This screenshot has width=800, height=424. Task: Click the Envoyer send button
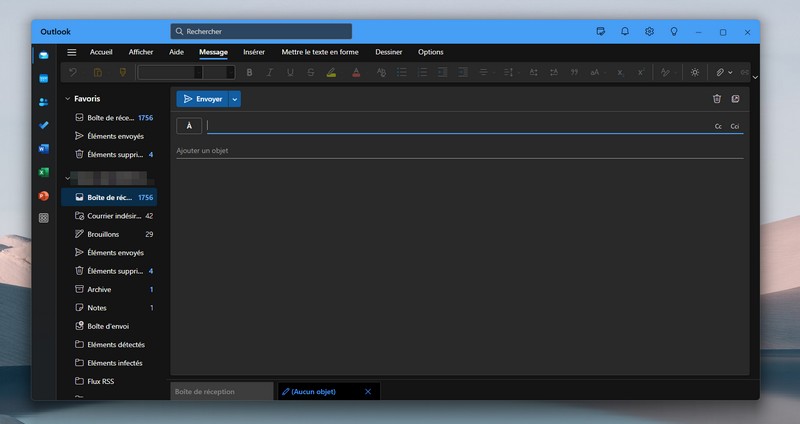click(202, 99)
